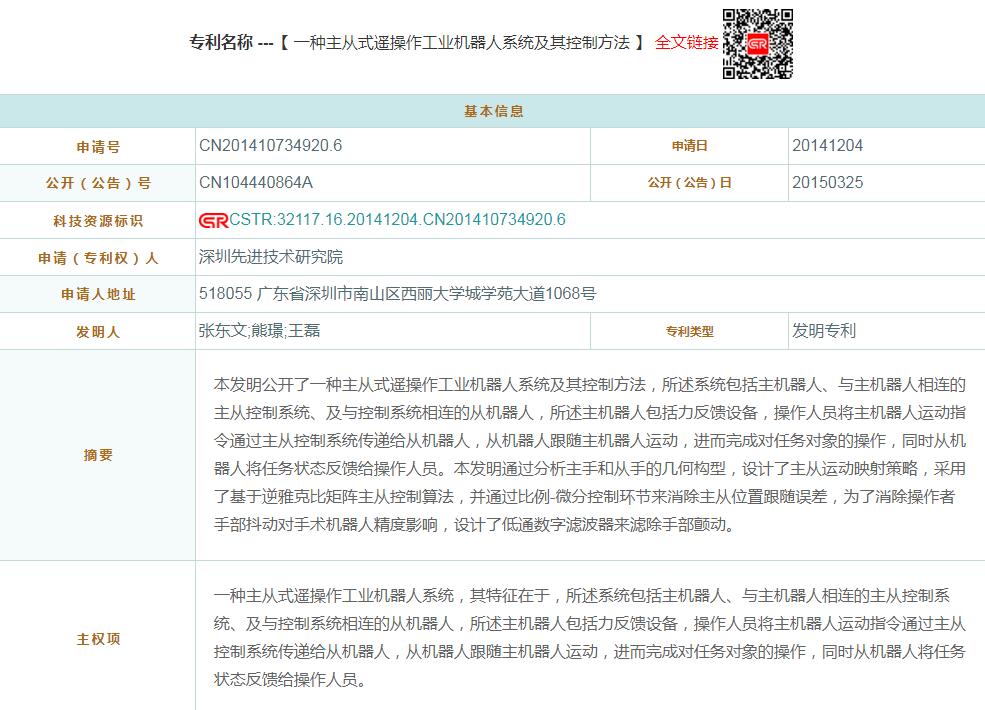
Task: Open the red 全文链接 full-text link
Action: tap(686, 43)
